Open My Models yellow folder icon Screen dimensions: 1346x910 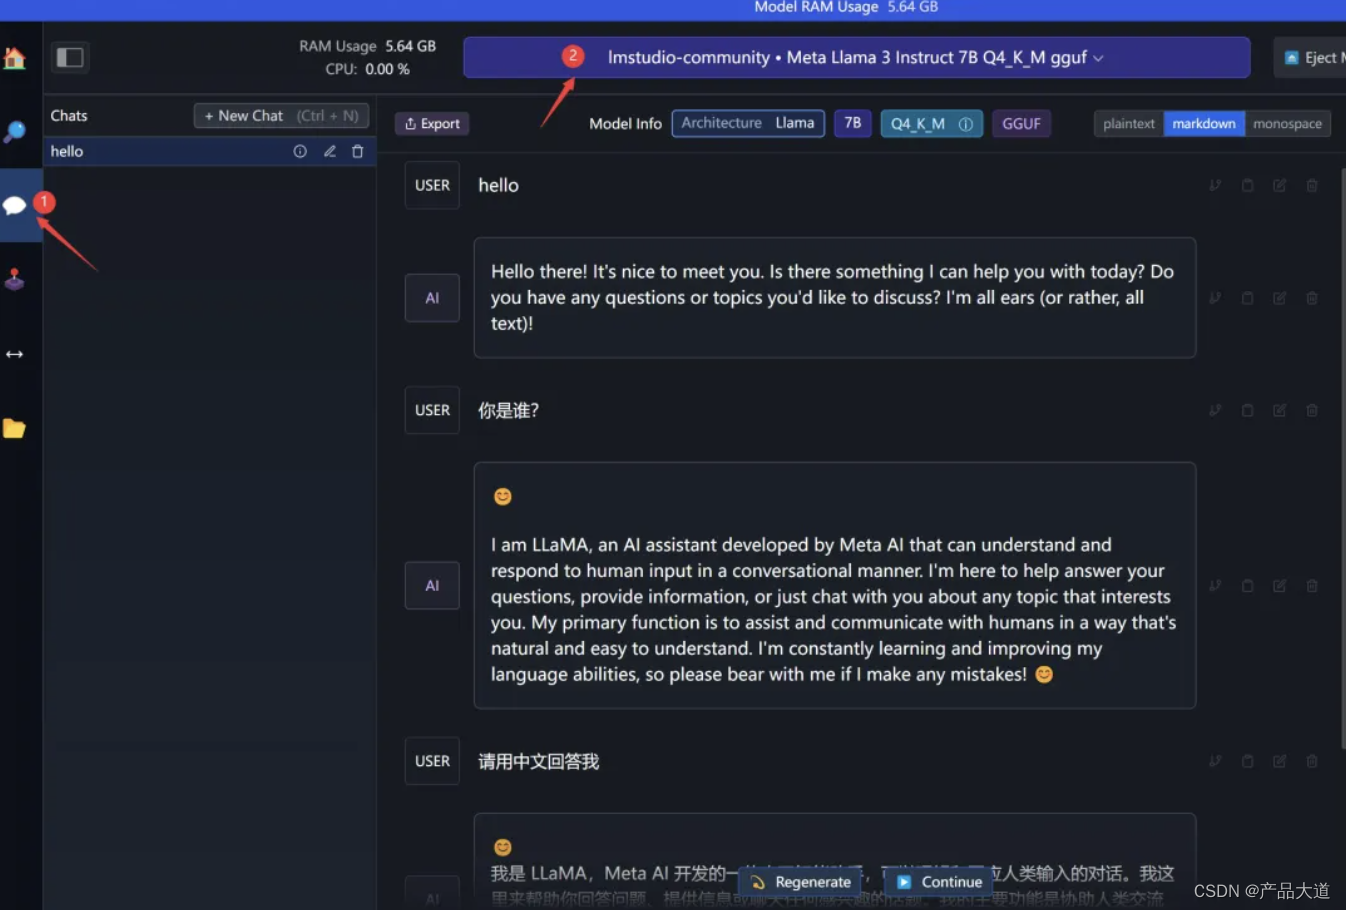pyautogui.click(x=14, y=428)
